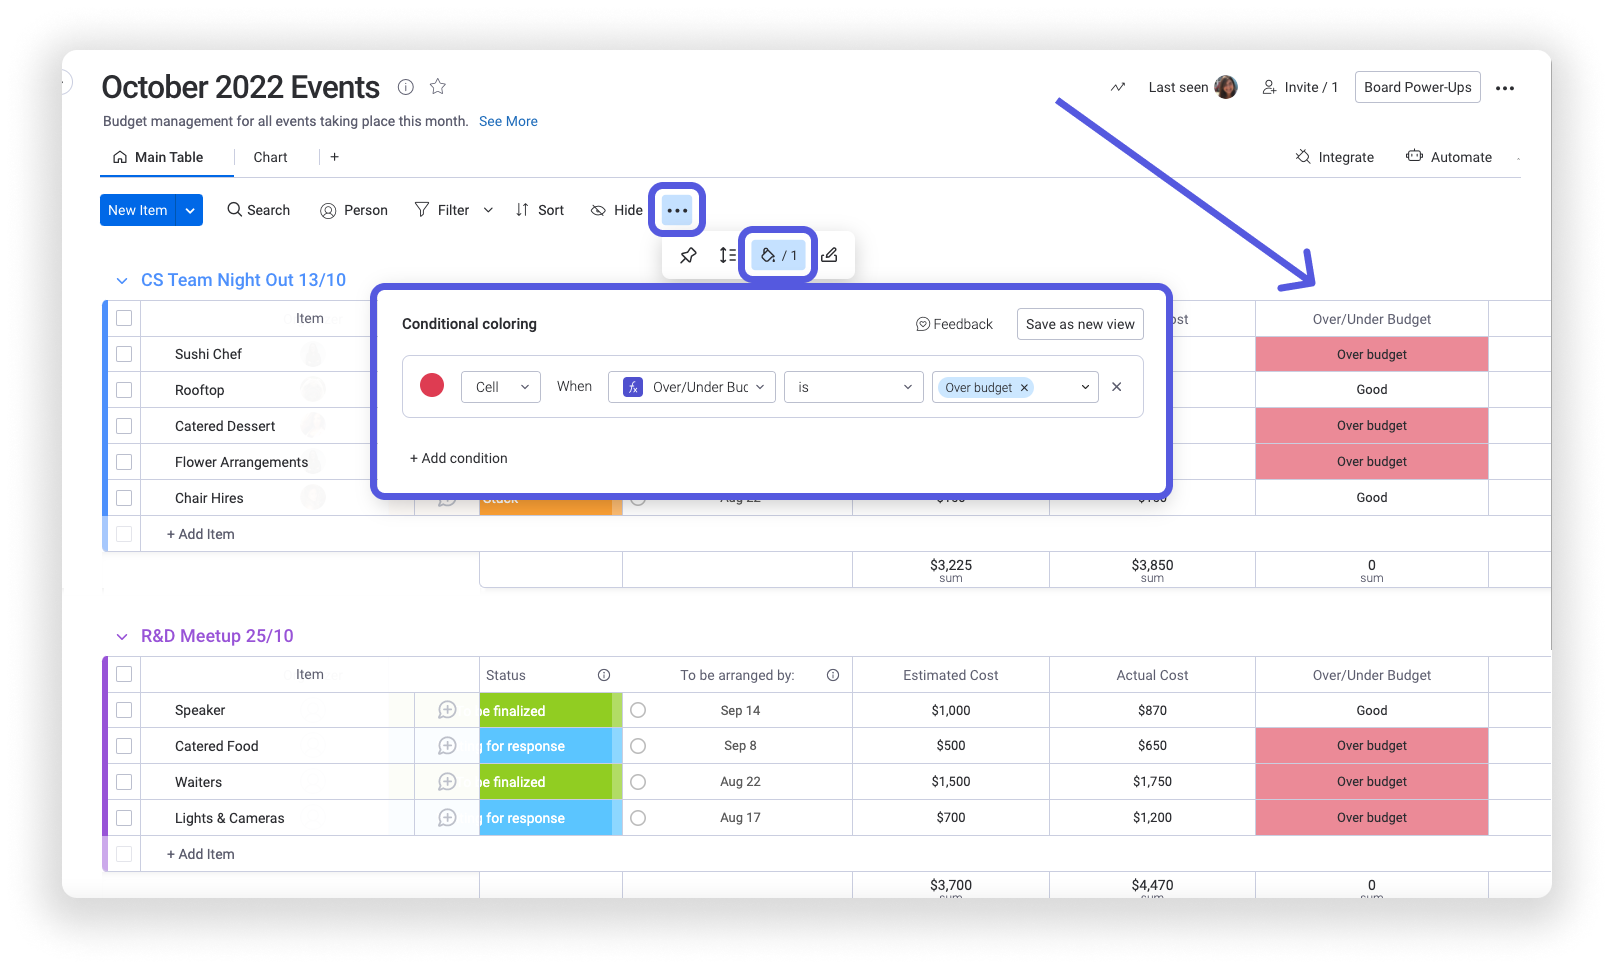Select the Speaker row checkbox
The width and height of the screenshot is (1610, 968).
click(124, 710)
